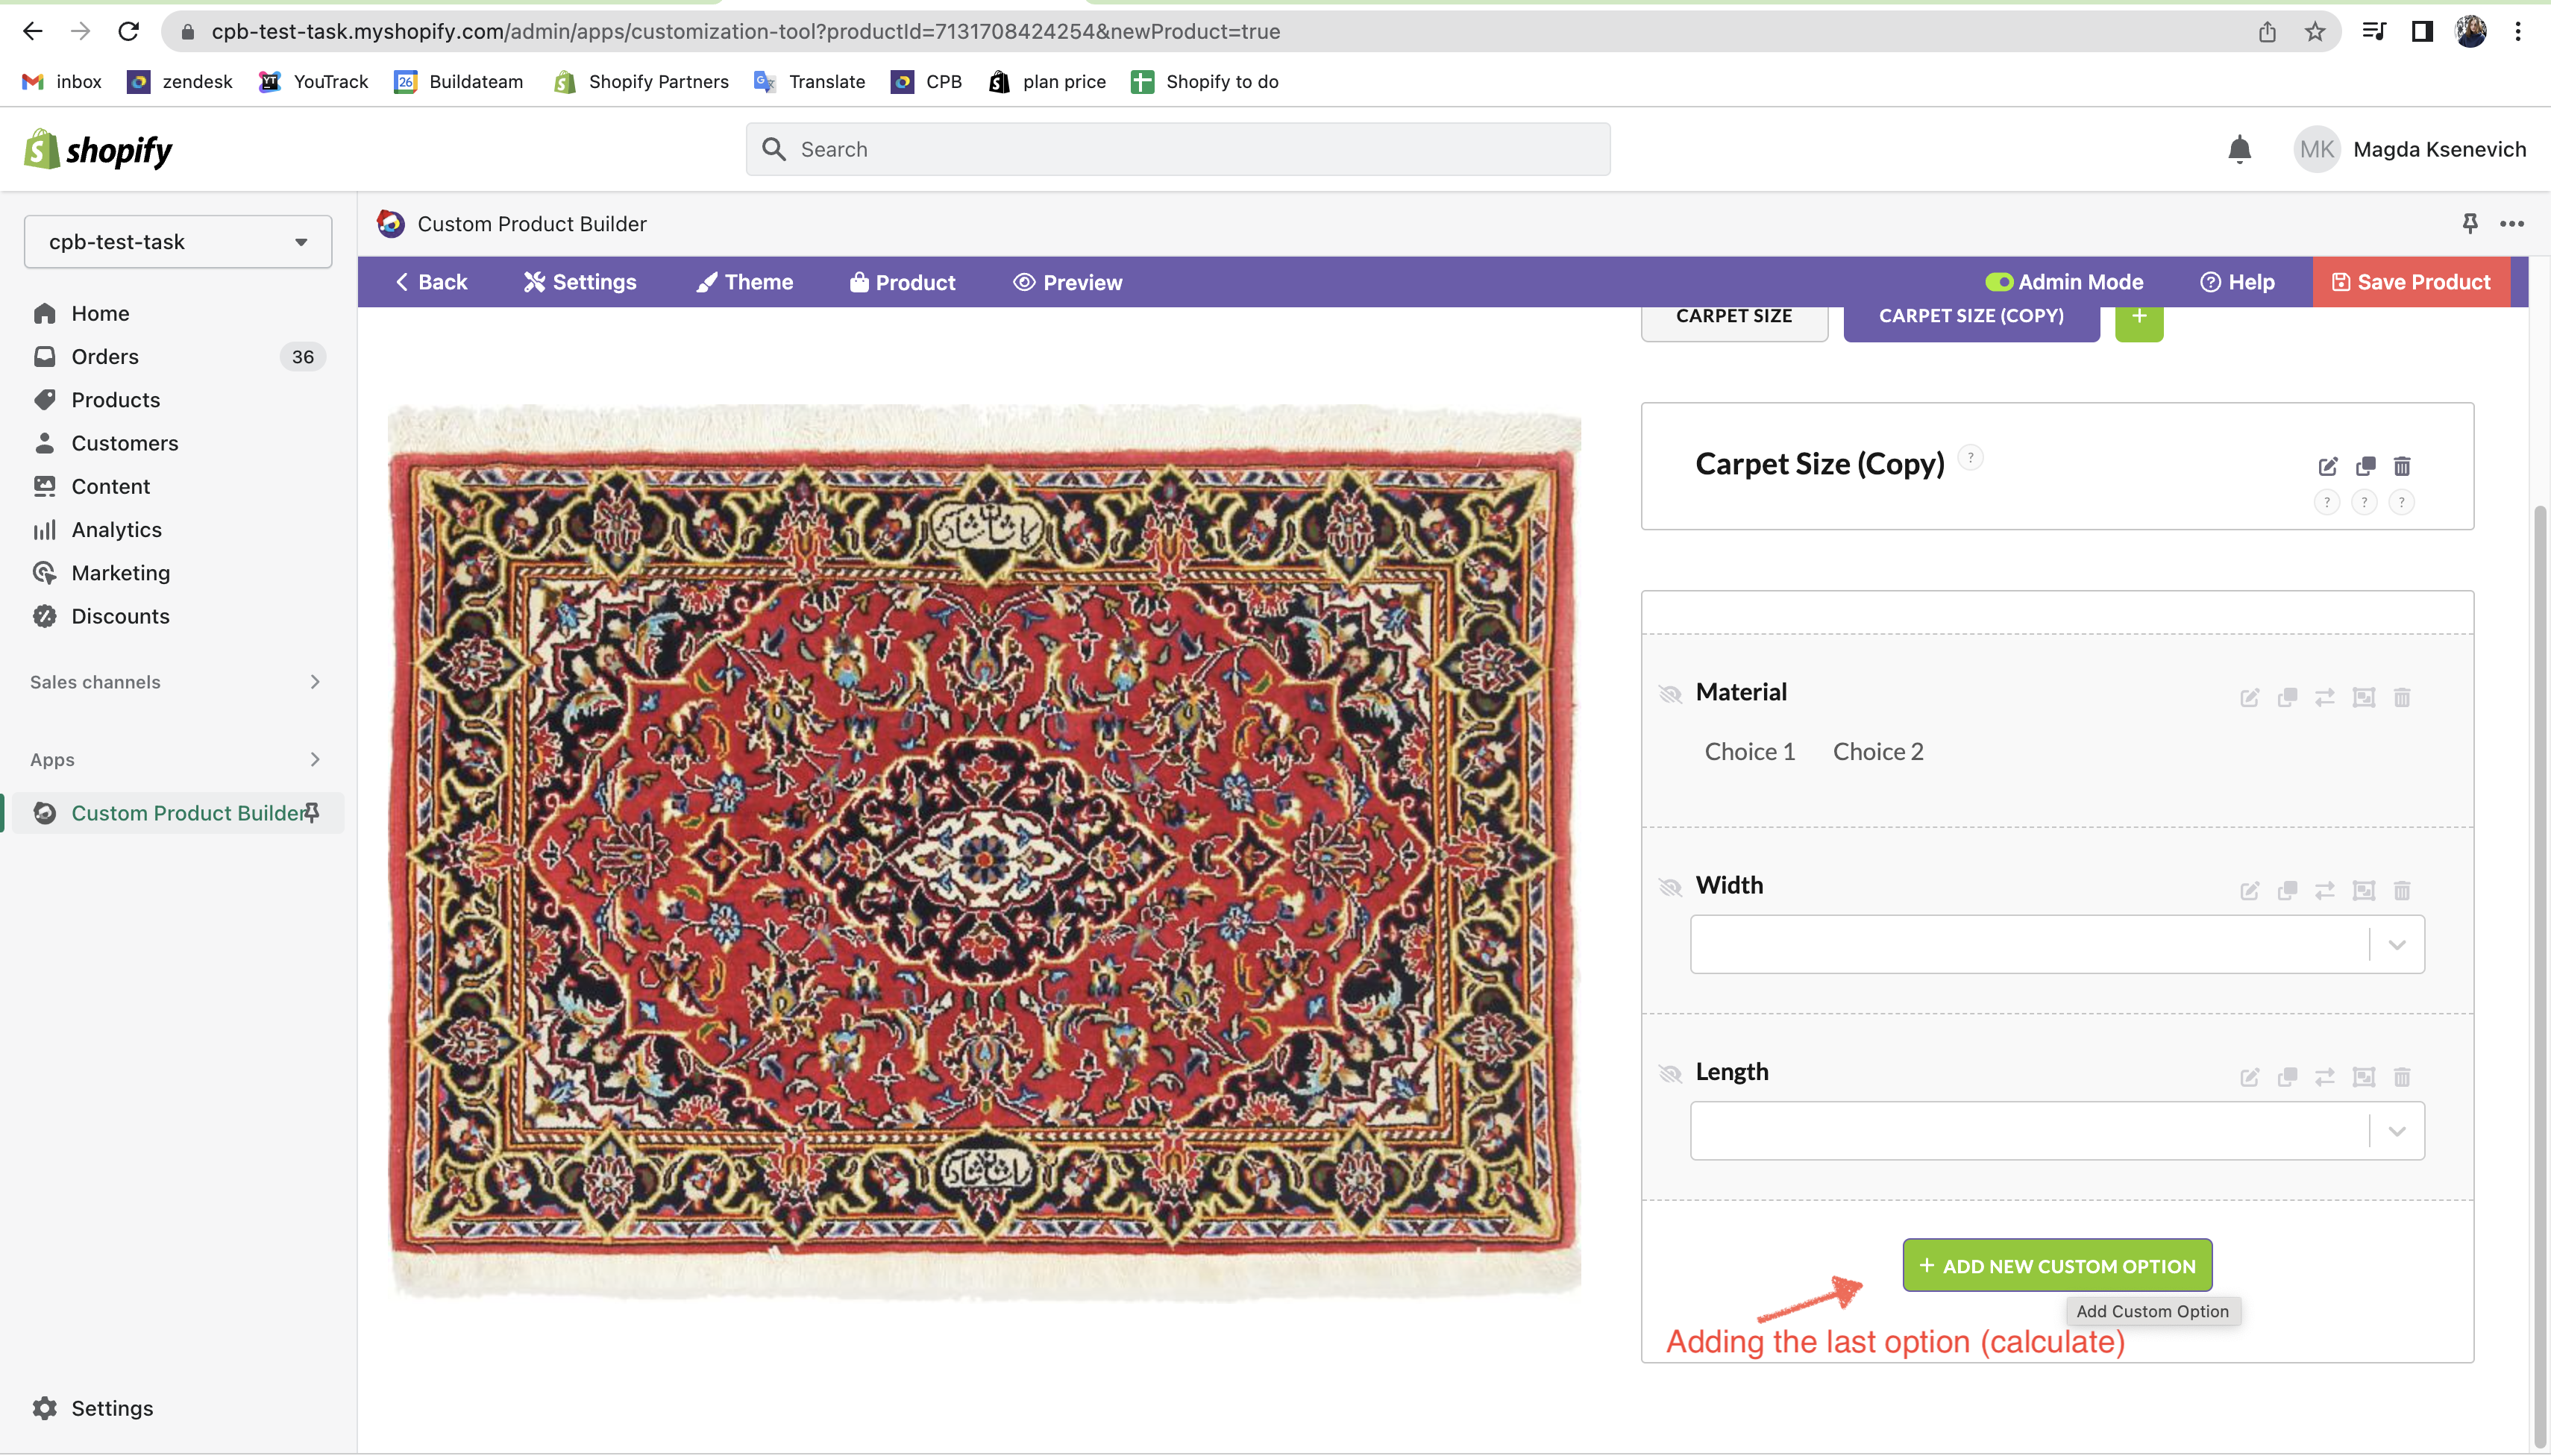This screenshot has width=2551, height=1456.
Task: Duplicate the Carpet Size (Copy) panel
Action: [x=2365, y=466]
